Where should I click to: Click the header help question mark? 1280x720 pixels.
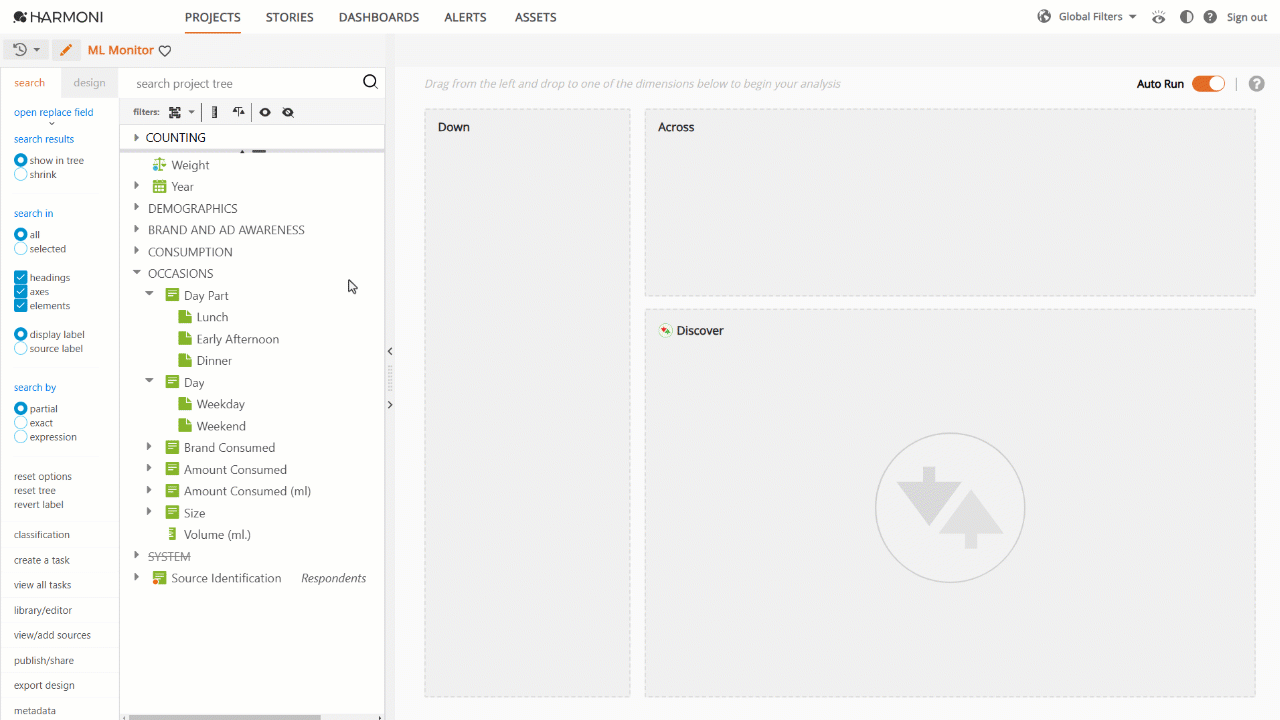click(x=1210, y=17)
